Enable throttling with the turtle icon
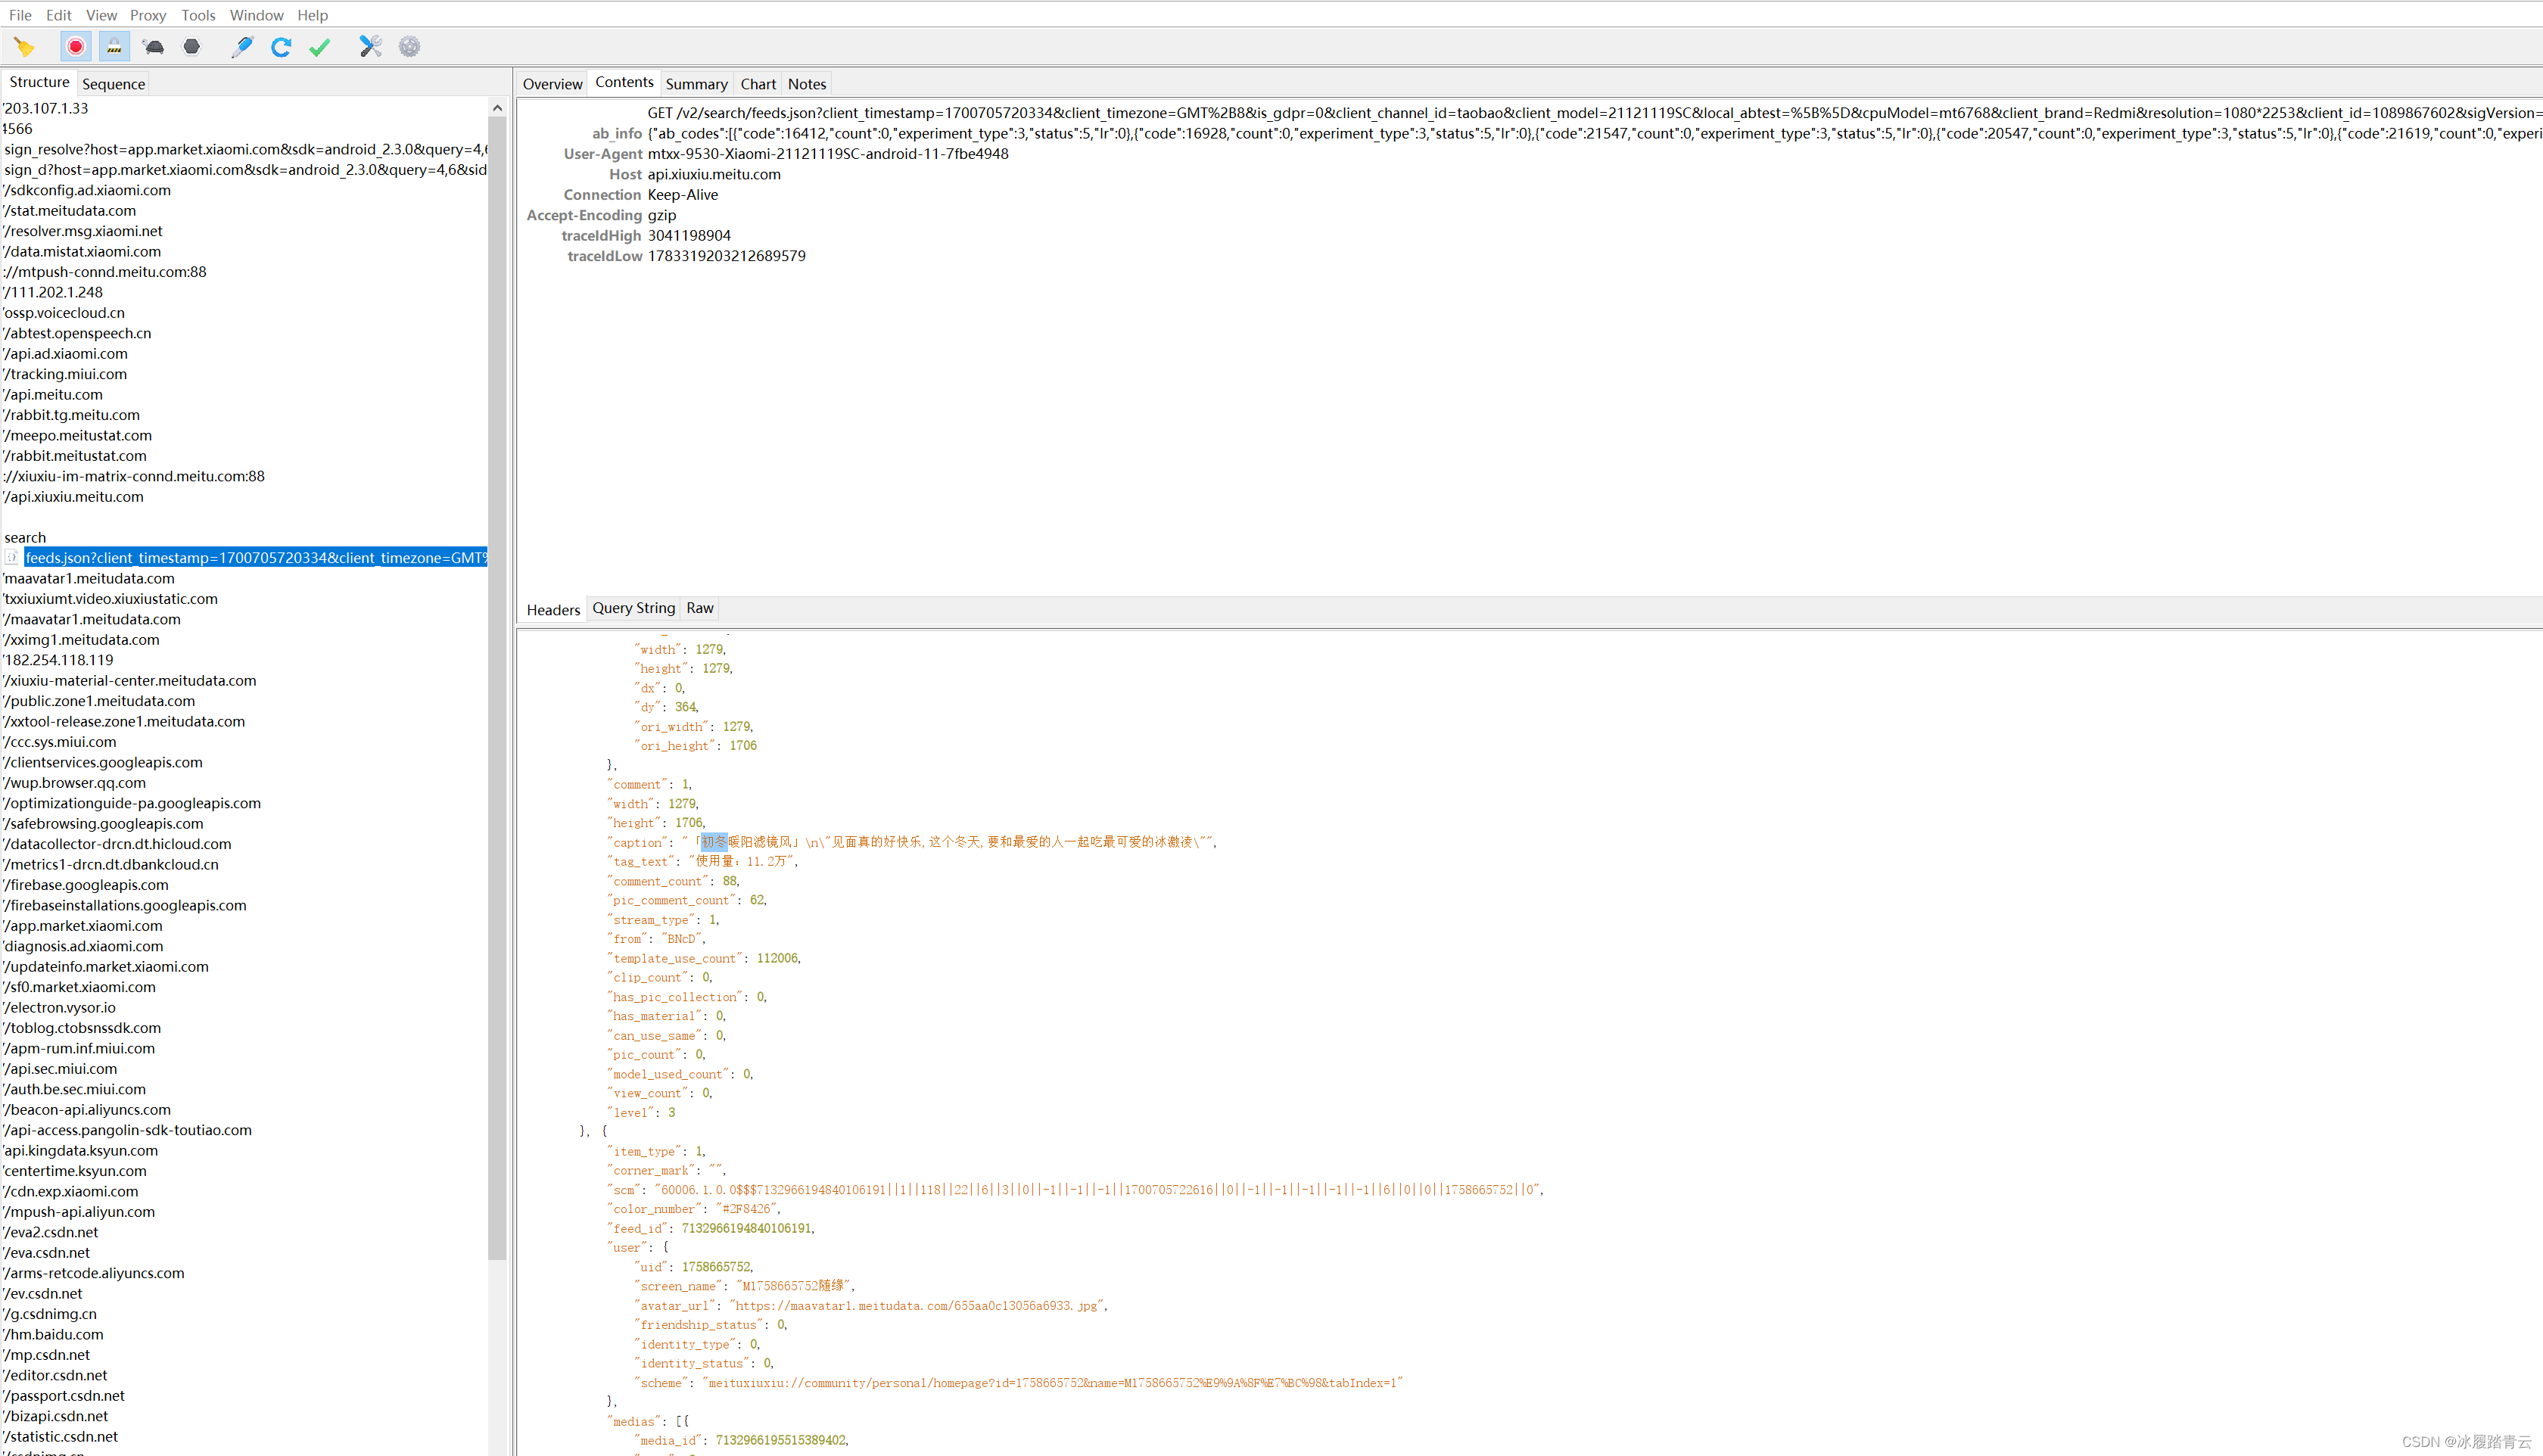2543x1456 pixels. click(x=153, y=47)
